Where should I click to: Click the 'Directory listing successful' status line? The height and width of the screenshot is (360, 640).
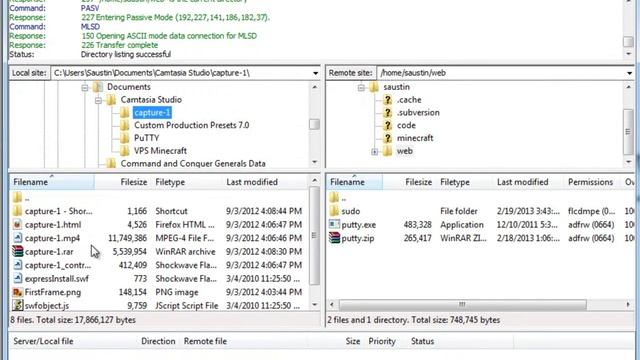(x=126, y=54)
